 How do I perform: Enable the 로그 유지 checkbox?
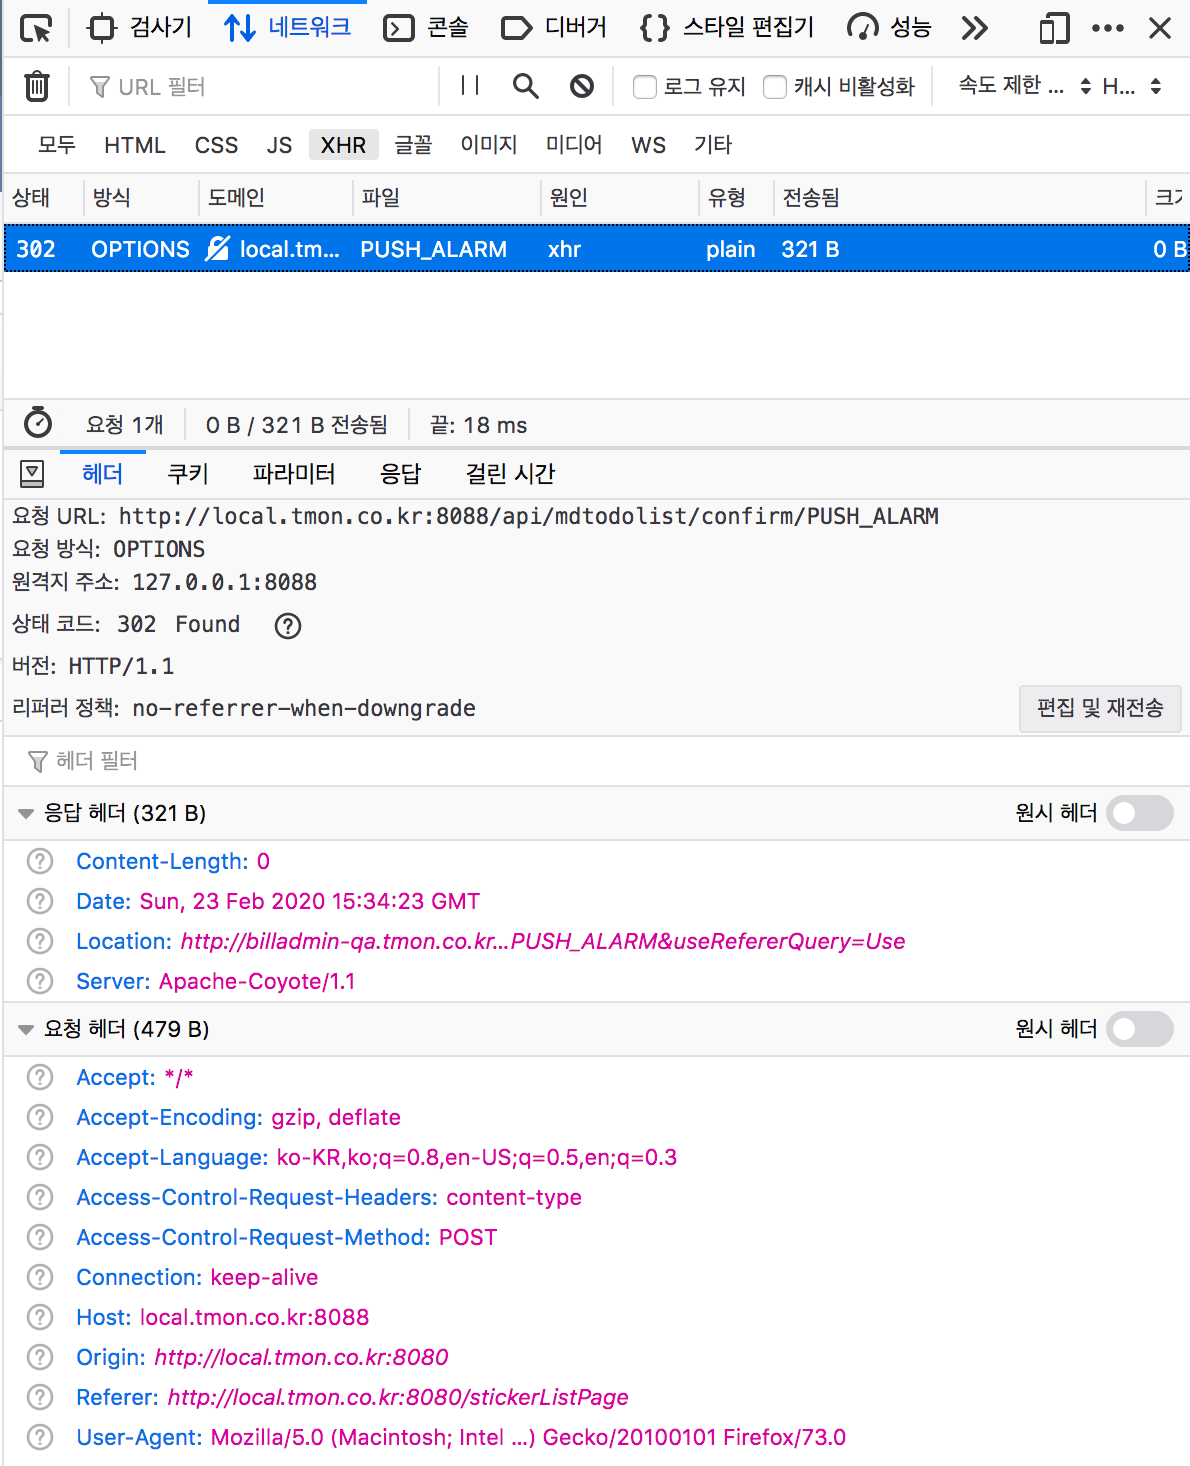click(645, 87)
